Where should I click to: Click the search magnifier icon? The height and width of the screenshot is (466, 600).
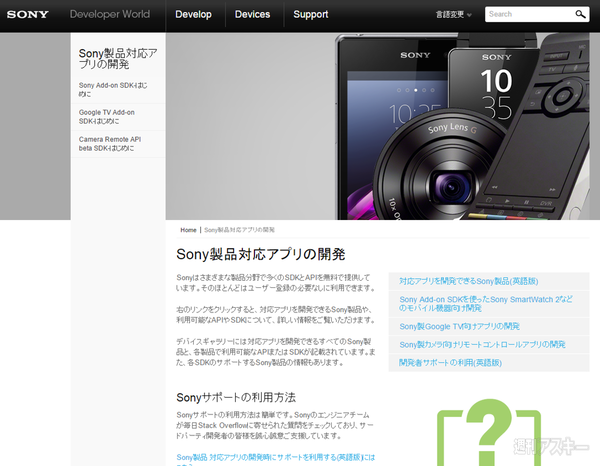coord(580,14)
